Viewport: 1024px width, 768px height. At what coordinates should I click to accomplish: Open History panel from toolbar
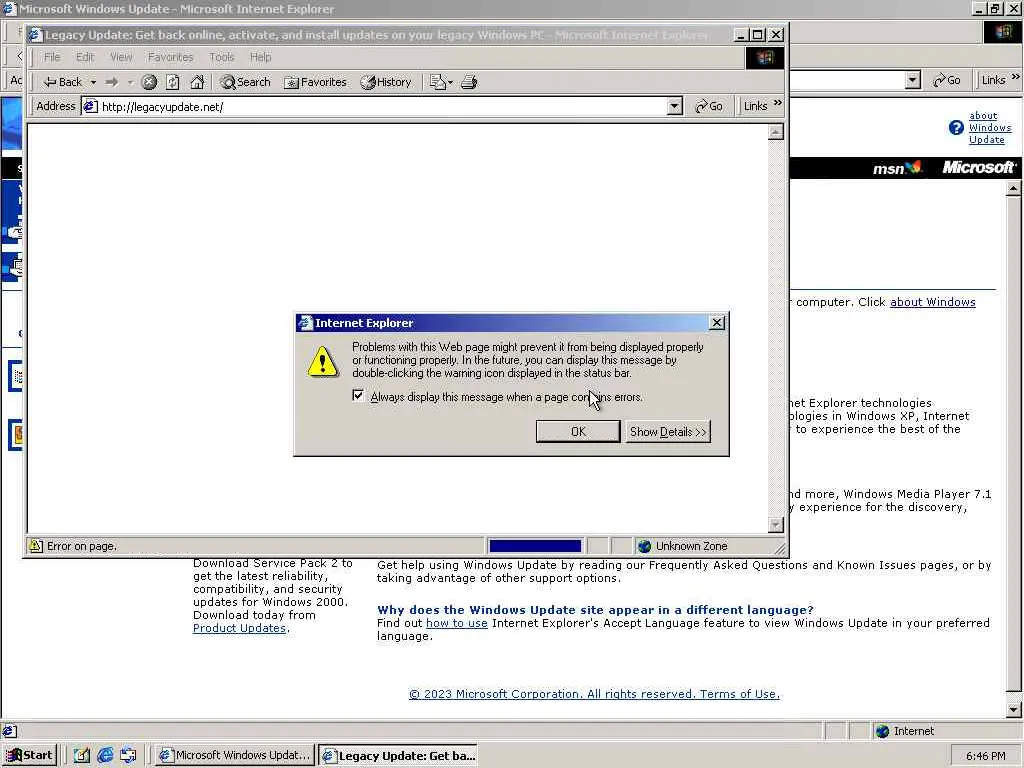pyautogui.click(x=386, y=82)
